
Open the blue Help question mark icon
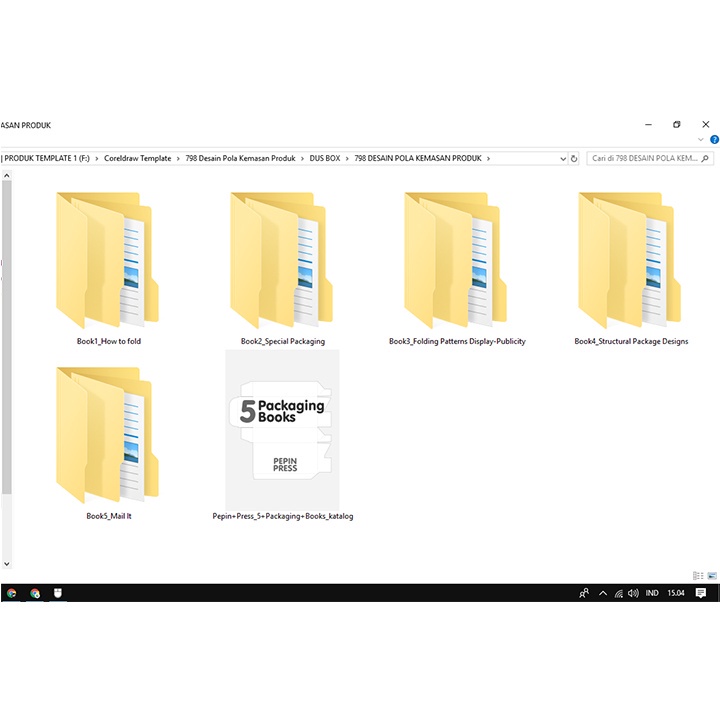pyautogui.click(x=714, y=140)
